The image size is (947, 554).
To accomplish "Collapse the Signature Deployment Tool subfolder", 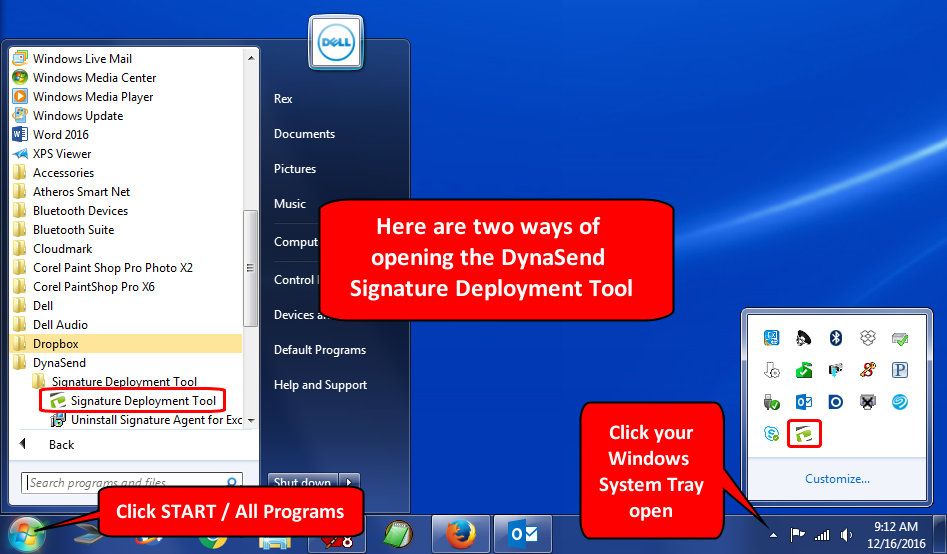I will 114,381.
